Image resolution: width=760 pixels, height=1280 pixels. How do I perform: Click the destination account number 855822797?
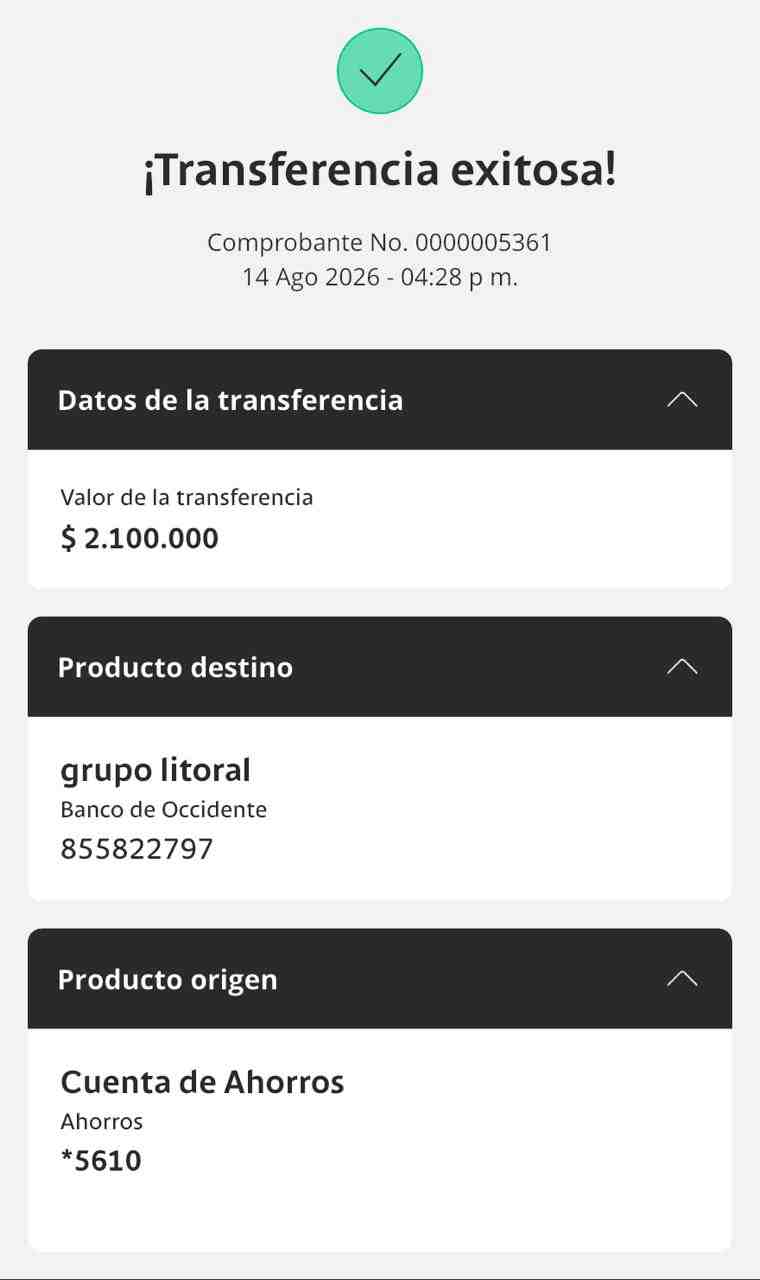tap(137, 849)
